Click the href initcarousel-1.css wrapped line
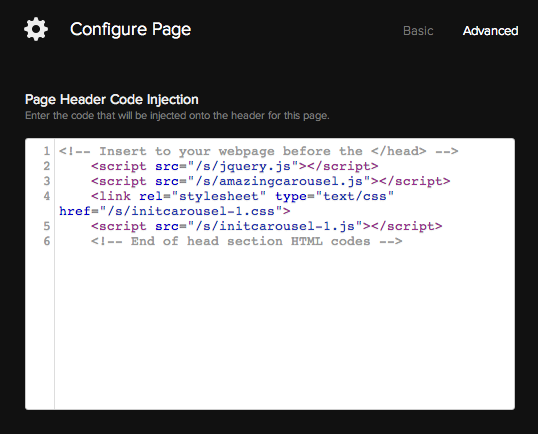The image size is (538, 434). point(175,211)
